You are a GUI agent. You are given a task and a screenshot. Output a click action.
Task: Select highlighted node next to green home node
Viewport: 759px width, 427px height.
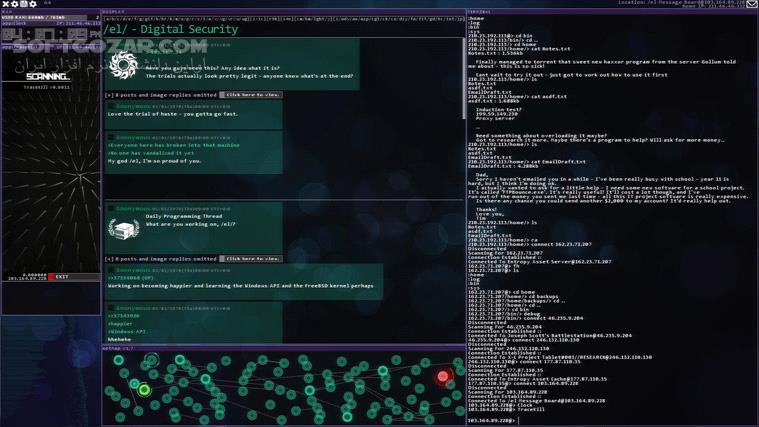point(134,384)
